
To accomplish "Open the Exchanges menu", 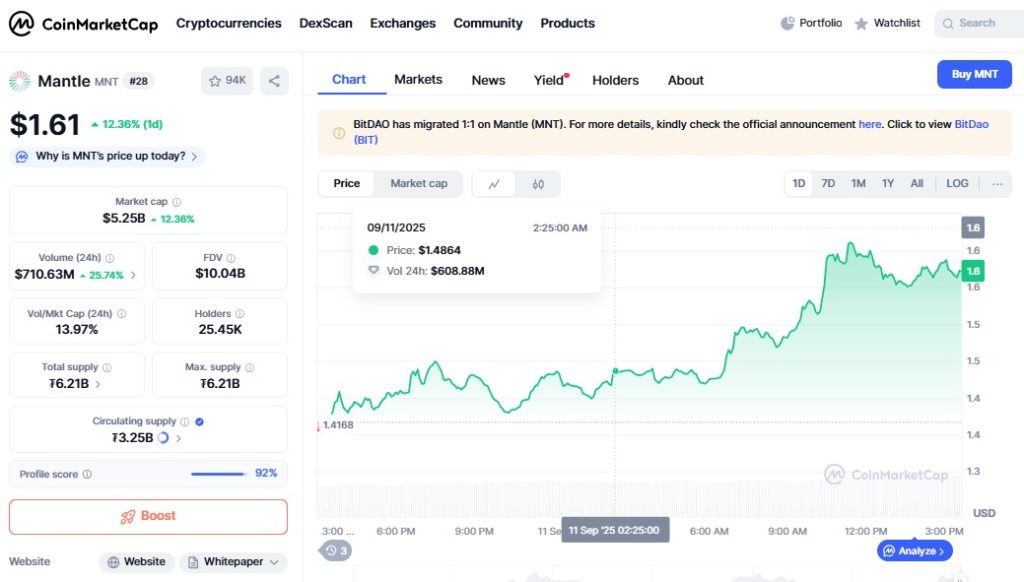I will (x=403, y=24).
